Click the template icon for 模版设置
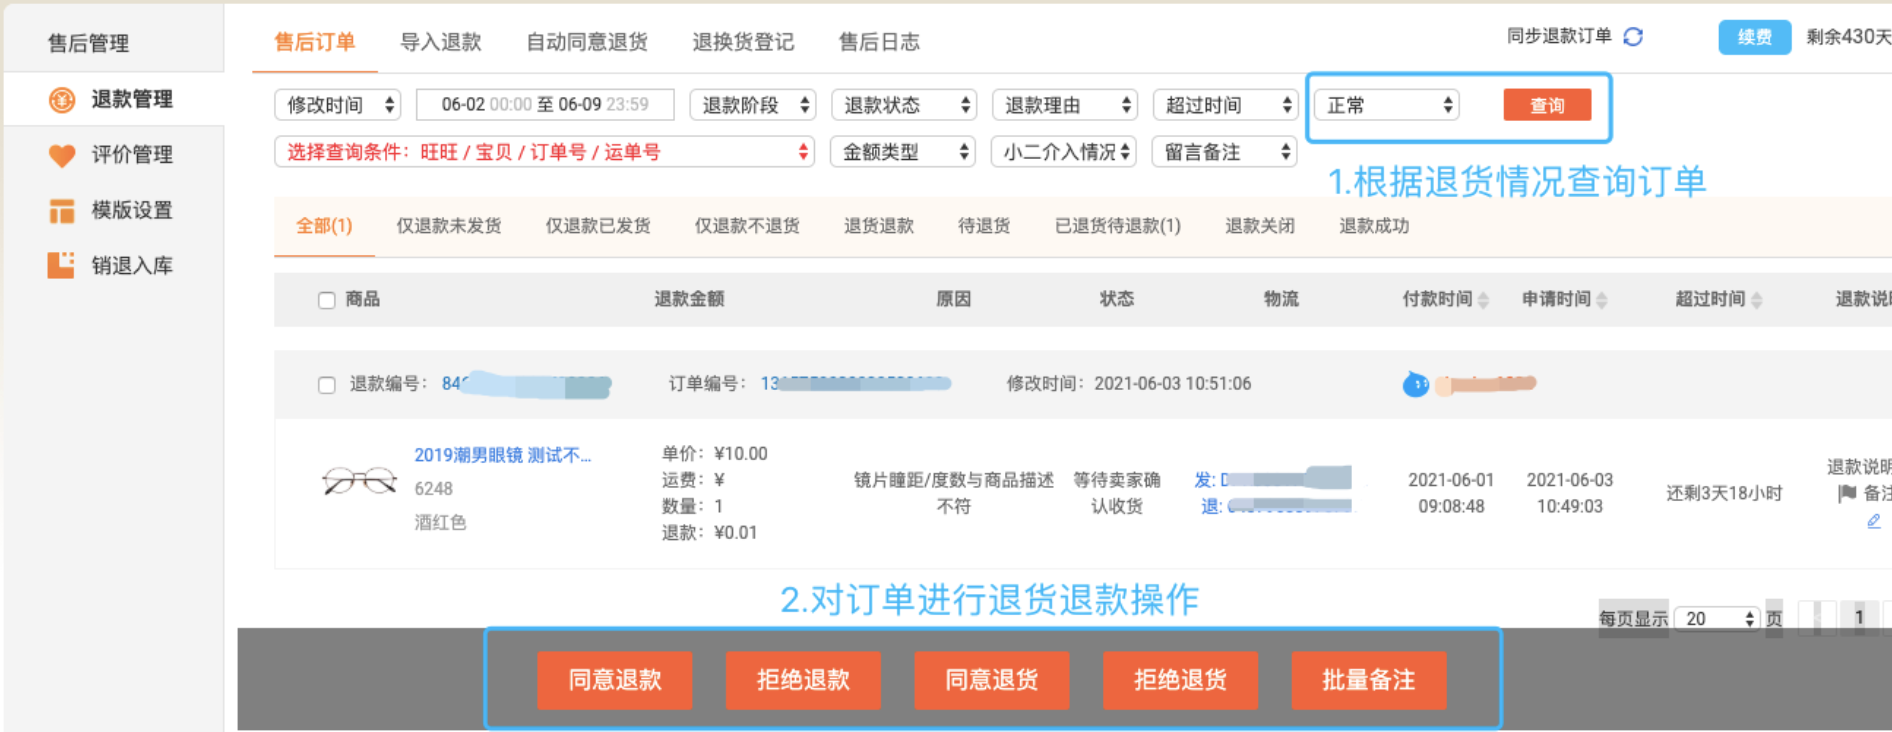This screenshot has height=732, width=1892. point(62,211)
